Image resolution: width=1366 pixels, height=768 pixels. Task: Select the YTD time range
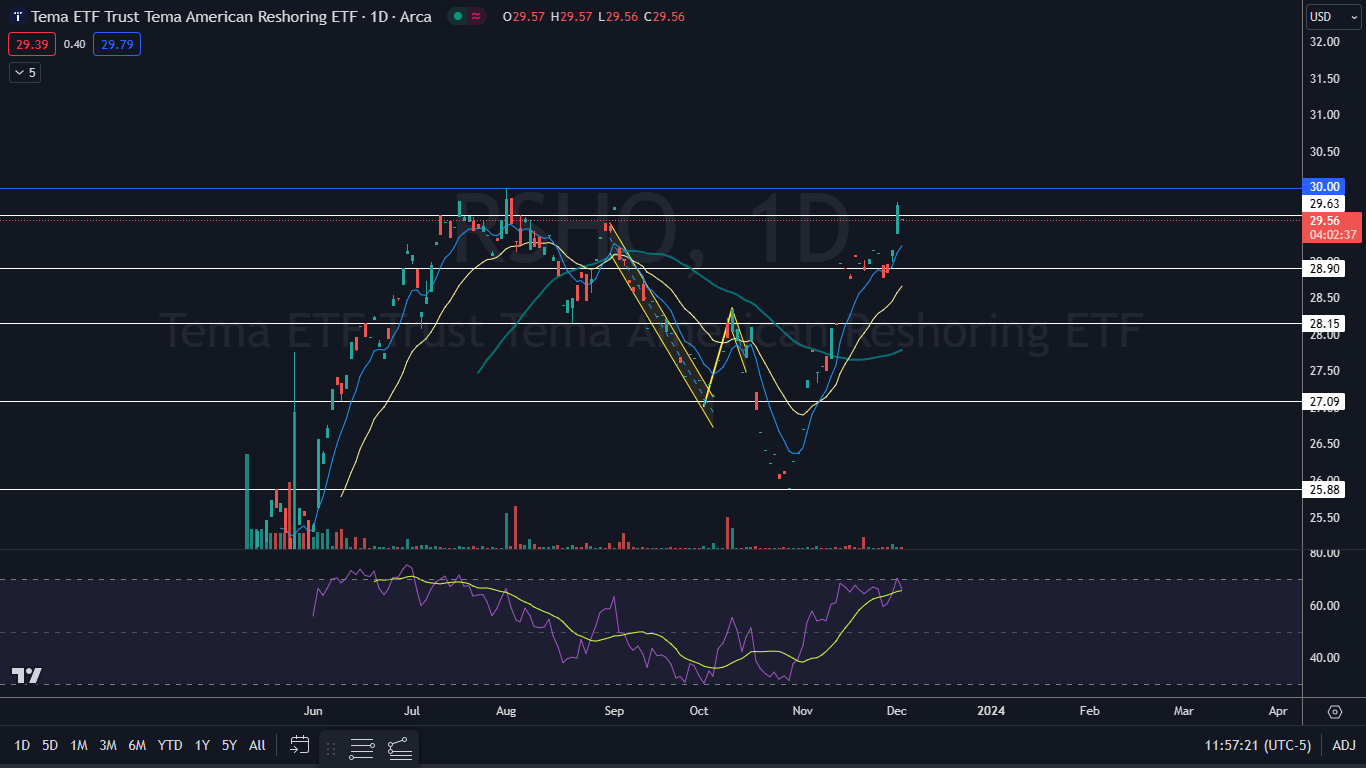pos(170,745)
